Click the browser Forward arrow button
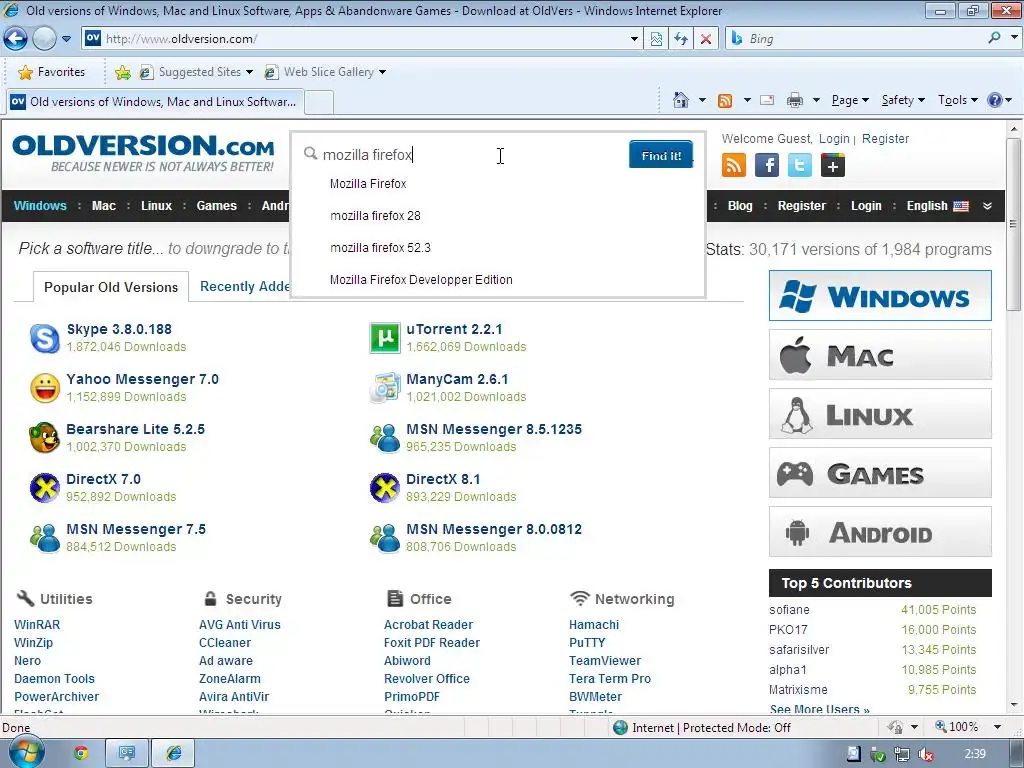This screenshot has height=768, width=1024. pos(44,39)
